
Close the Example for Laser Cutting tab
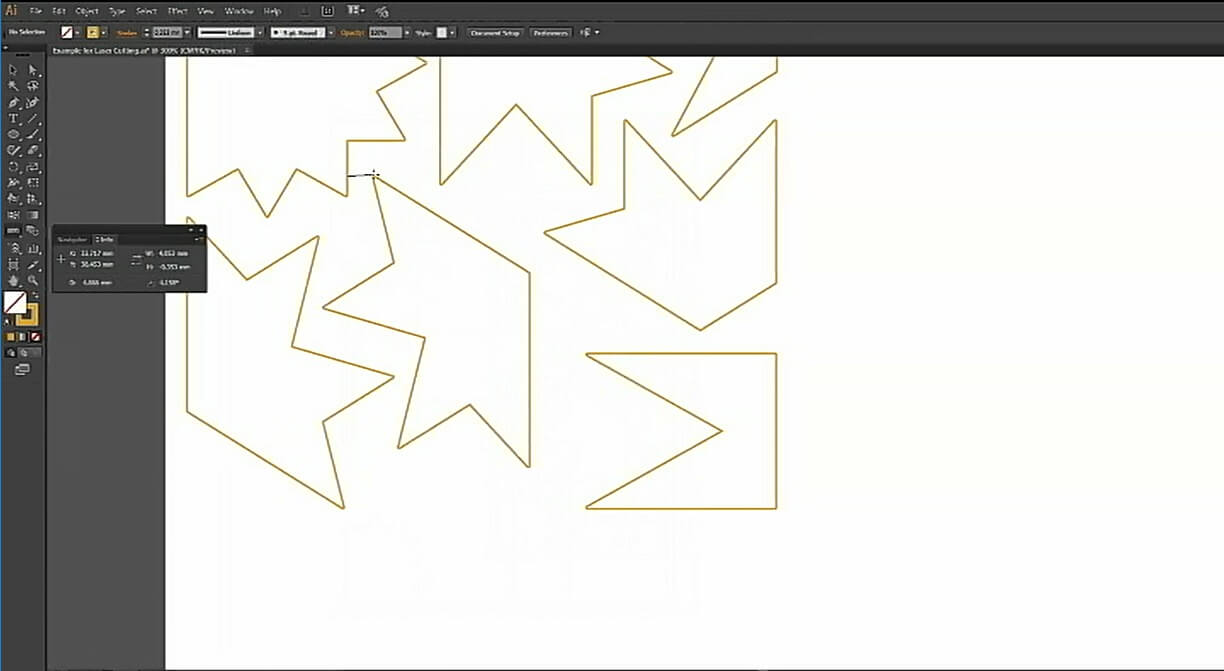pyautogui.click(x=247, y=49)
